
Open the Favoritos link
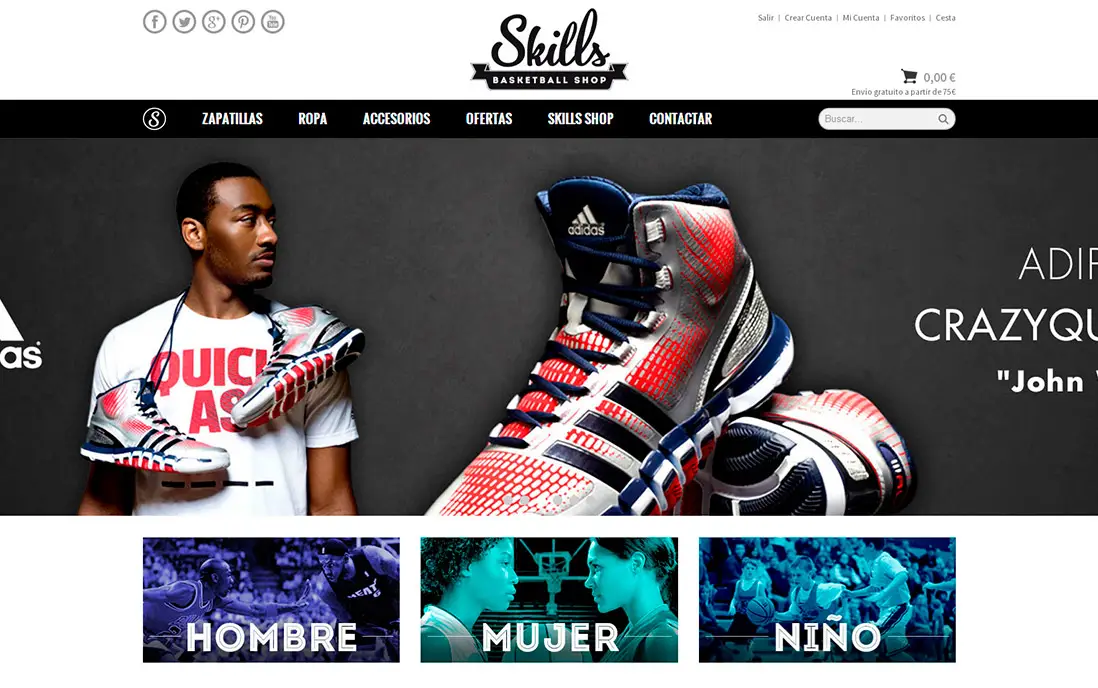click(908, 18)
